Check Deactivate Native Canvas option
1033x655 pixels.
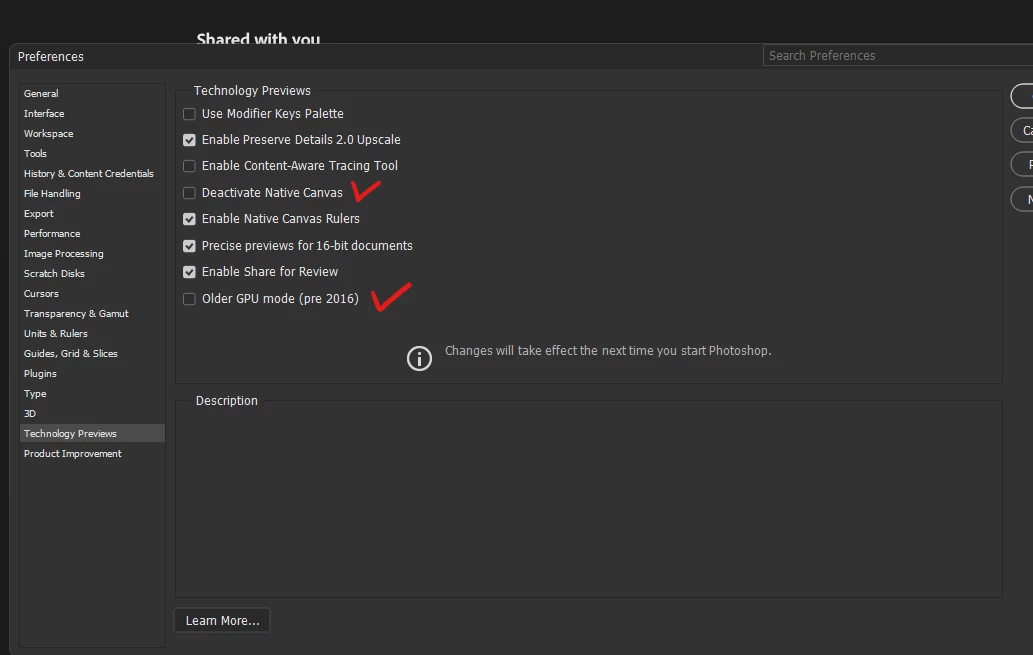[x=189, y=193]
